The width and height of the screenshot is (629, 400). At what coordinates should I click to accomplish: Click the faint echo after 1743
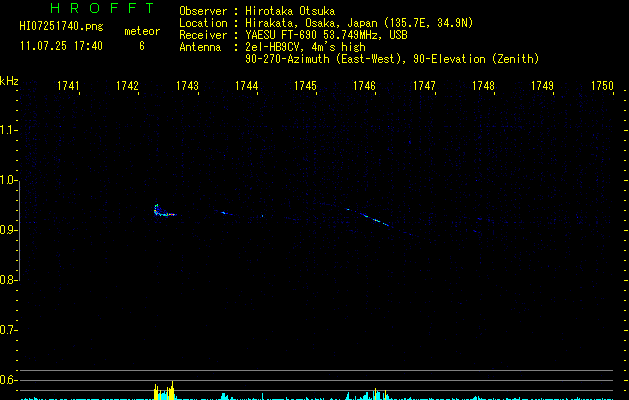click(x=226, y=213)
